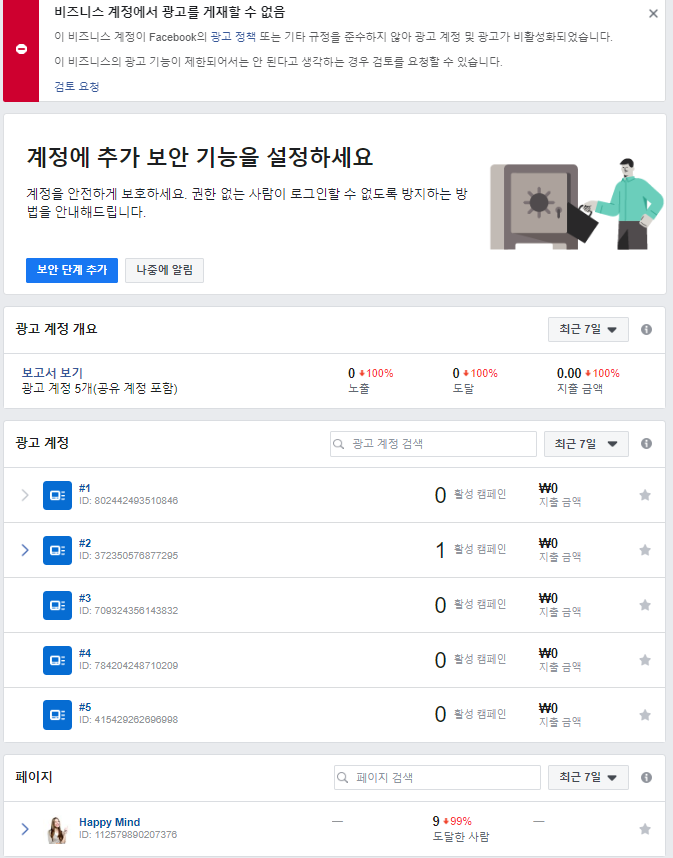Open 최근 7일 dropdown in 광고 계정 개요
This screenshot has width=673, height=858.
point(588,329)
